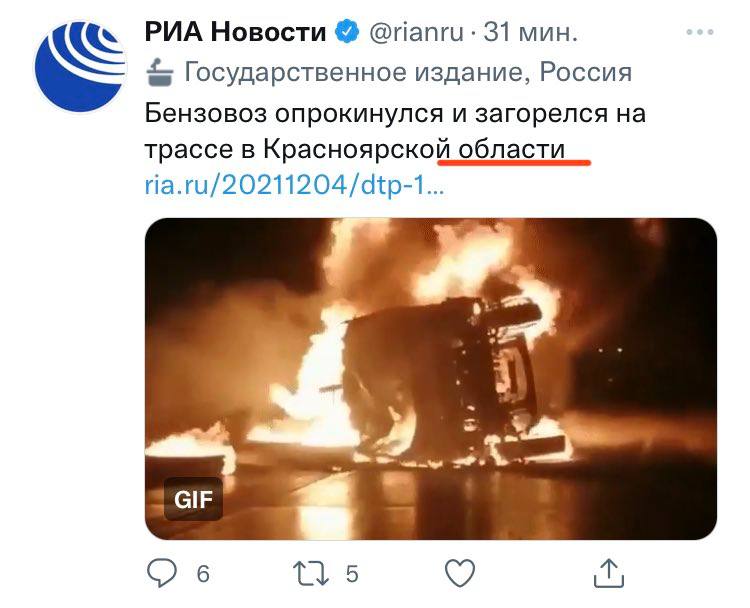The image size is (750, 608).
Task: Click the state-affiliated media podium icon
Action: coord(159,72)
